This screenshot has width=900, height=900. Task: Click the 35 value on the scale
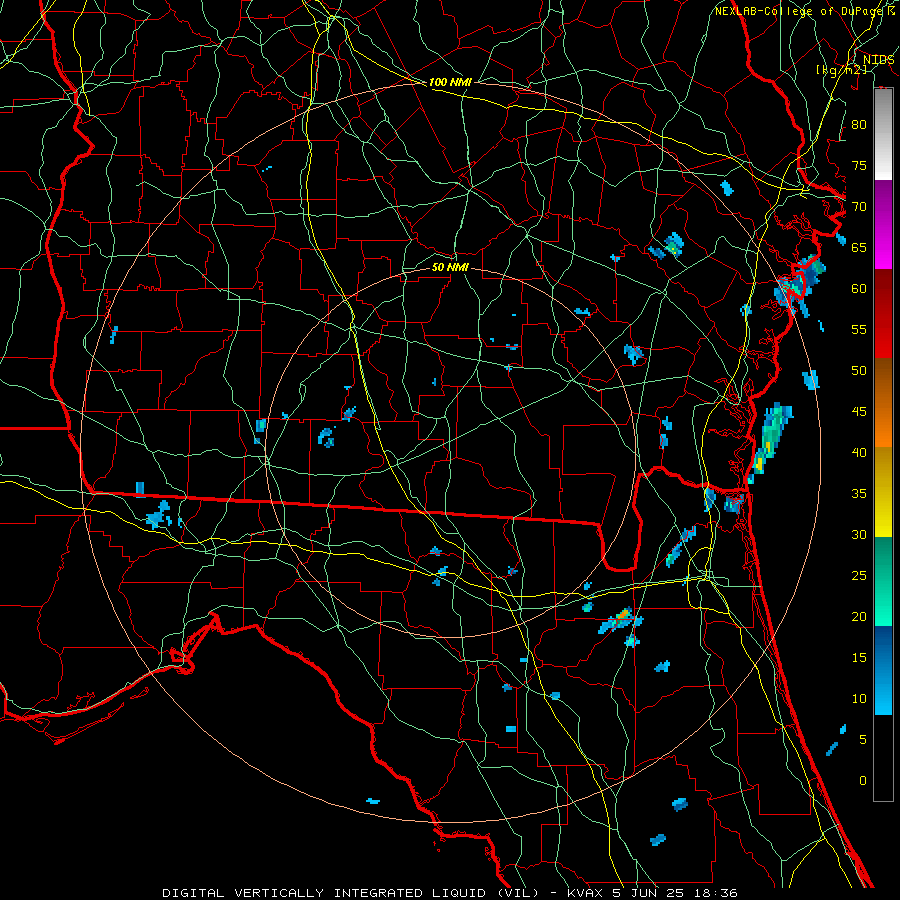tap(859, 494)
